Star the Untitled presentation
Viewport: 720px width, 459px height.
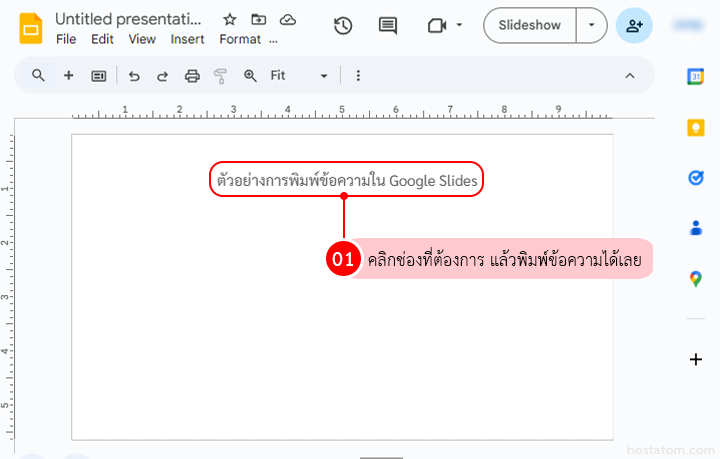click(230, 19)
